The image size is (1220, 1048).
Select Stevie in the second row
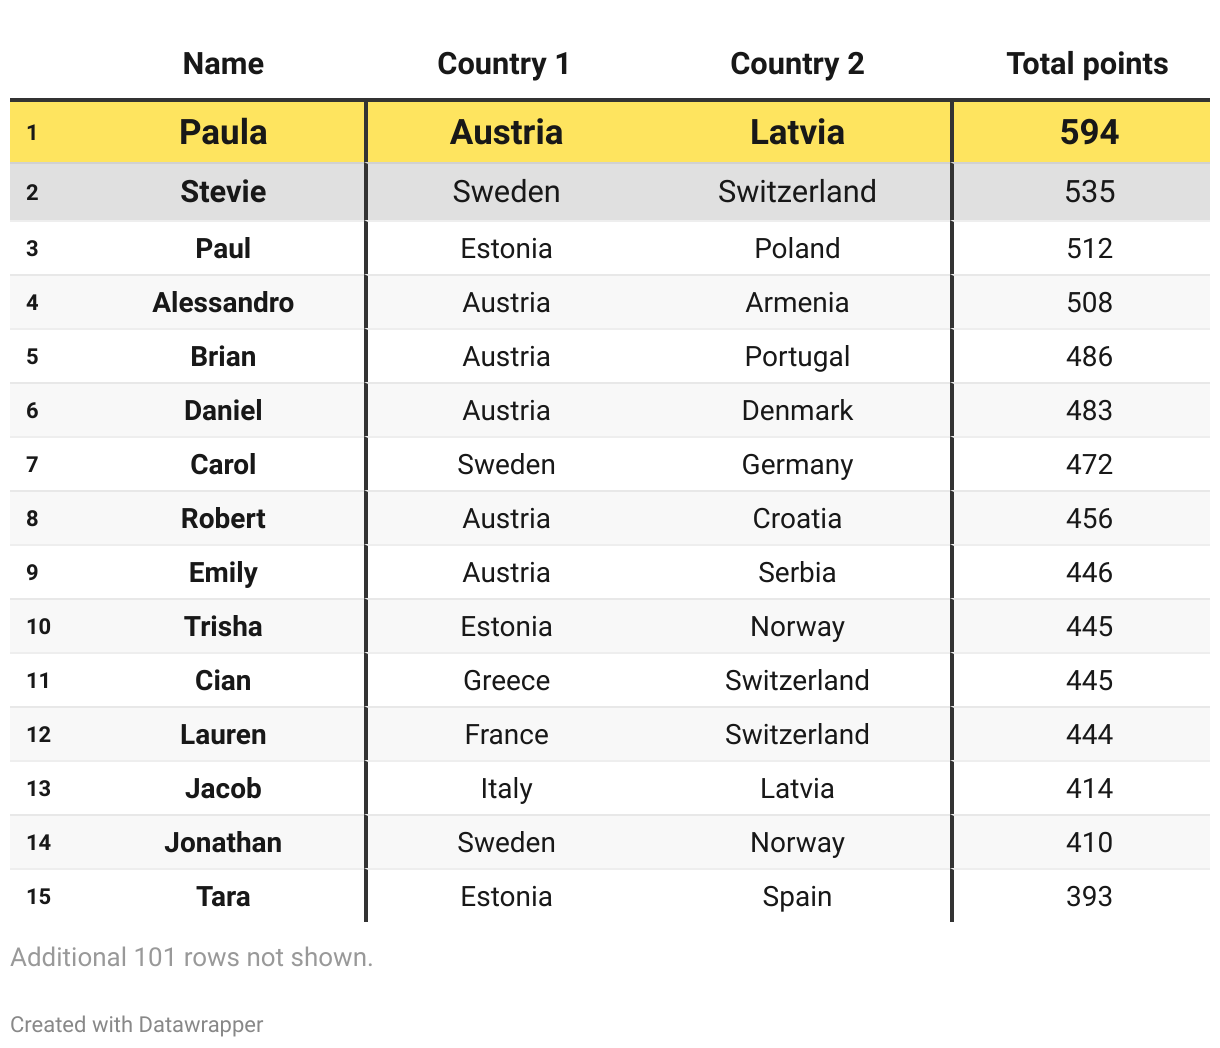tap(223, 192)
